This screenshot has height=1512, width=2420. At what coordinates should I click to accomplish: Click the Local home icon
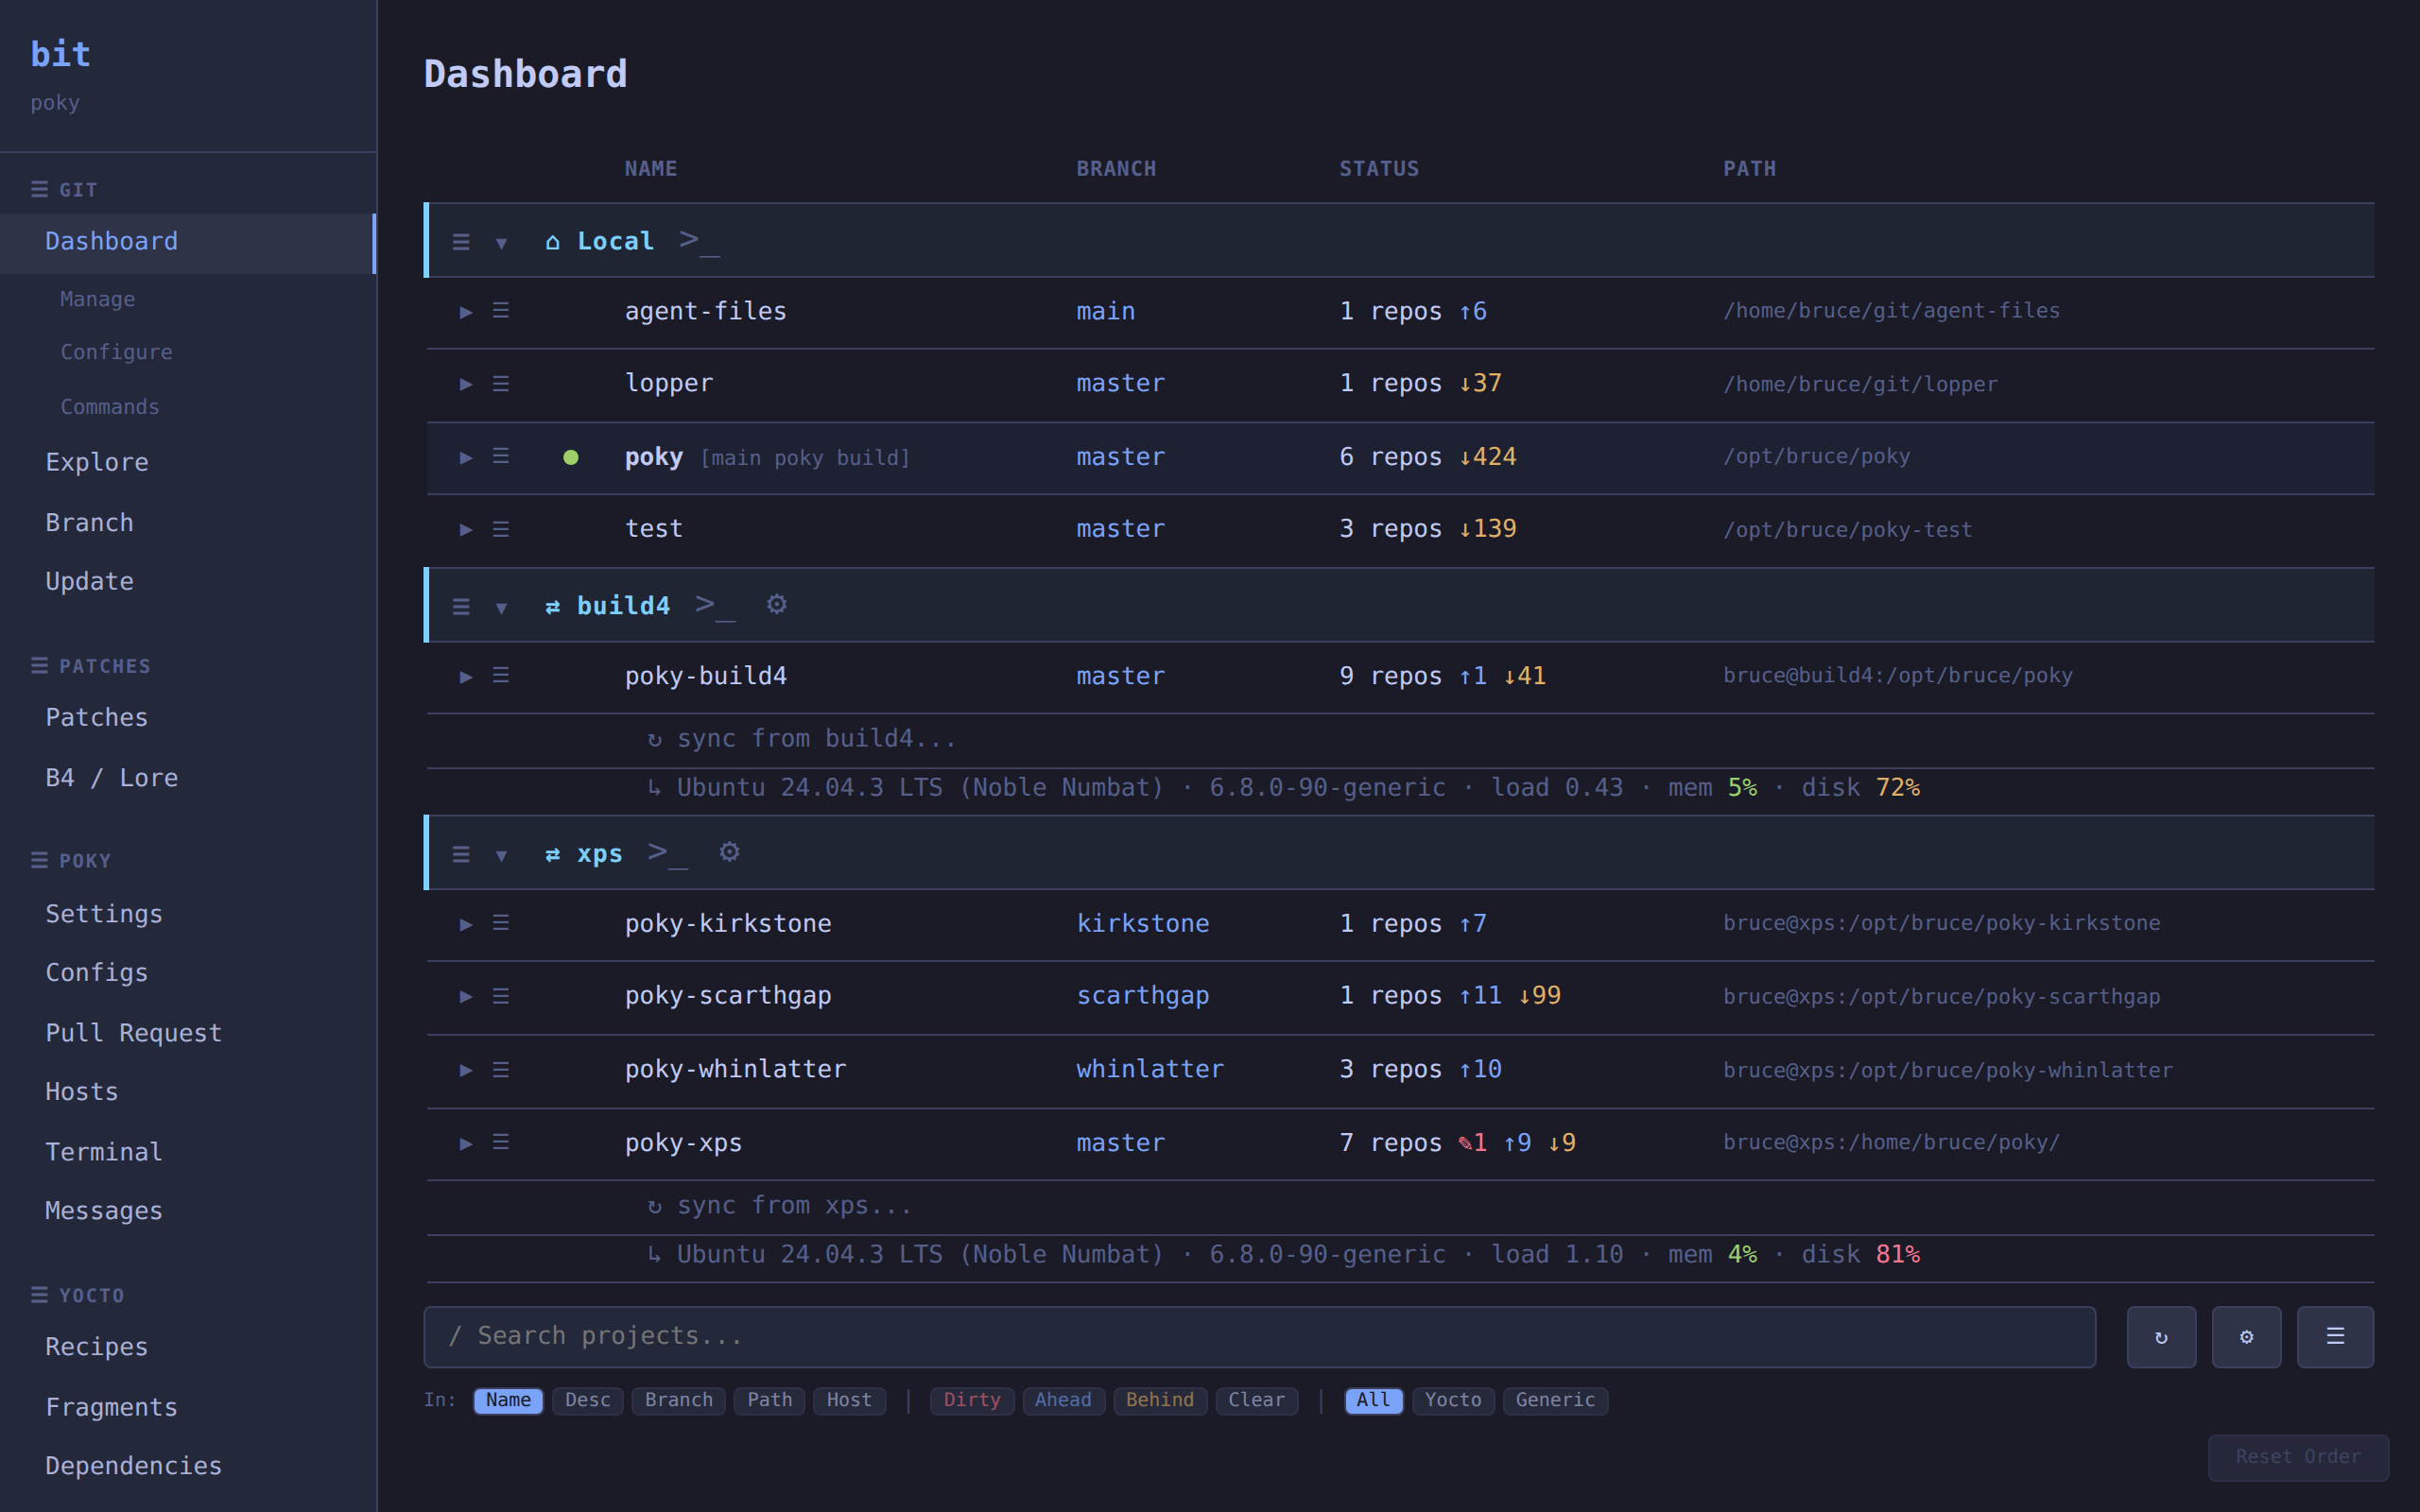(x=552, y=242)
